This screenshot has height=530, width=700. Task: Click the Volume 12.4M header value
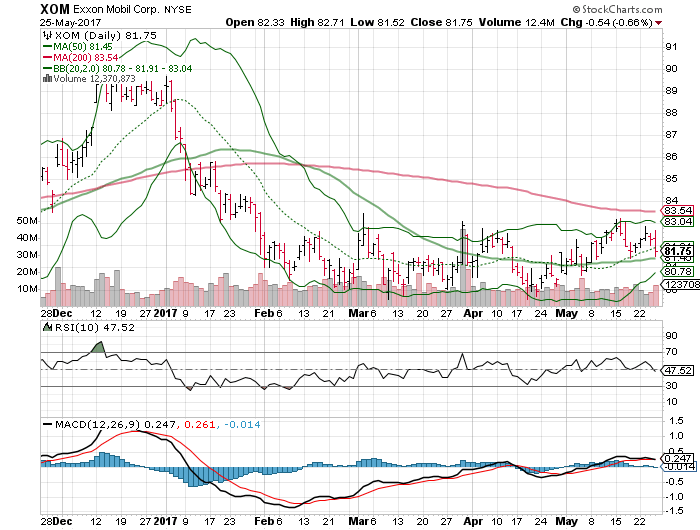point(517,22)
